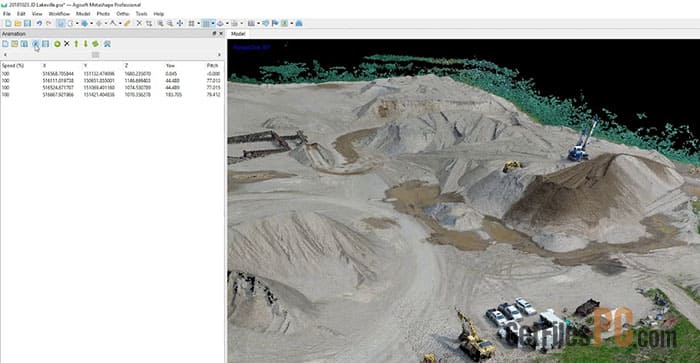The height and width of the screenshot is (363, 700).
Task: Expand the tiled model view dropdown
Action: (242, 23)
